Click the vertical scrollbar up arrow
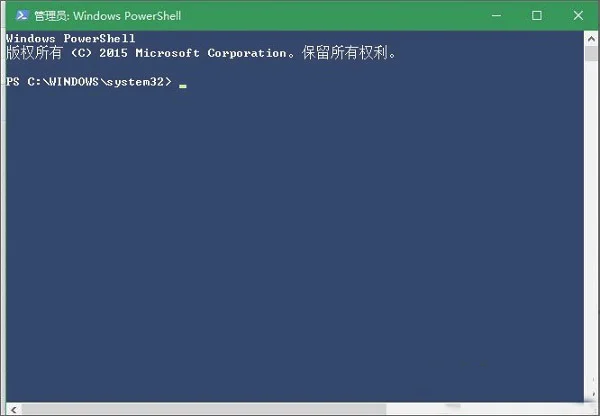This screenshot has width=600, height=416. [591, 39]
